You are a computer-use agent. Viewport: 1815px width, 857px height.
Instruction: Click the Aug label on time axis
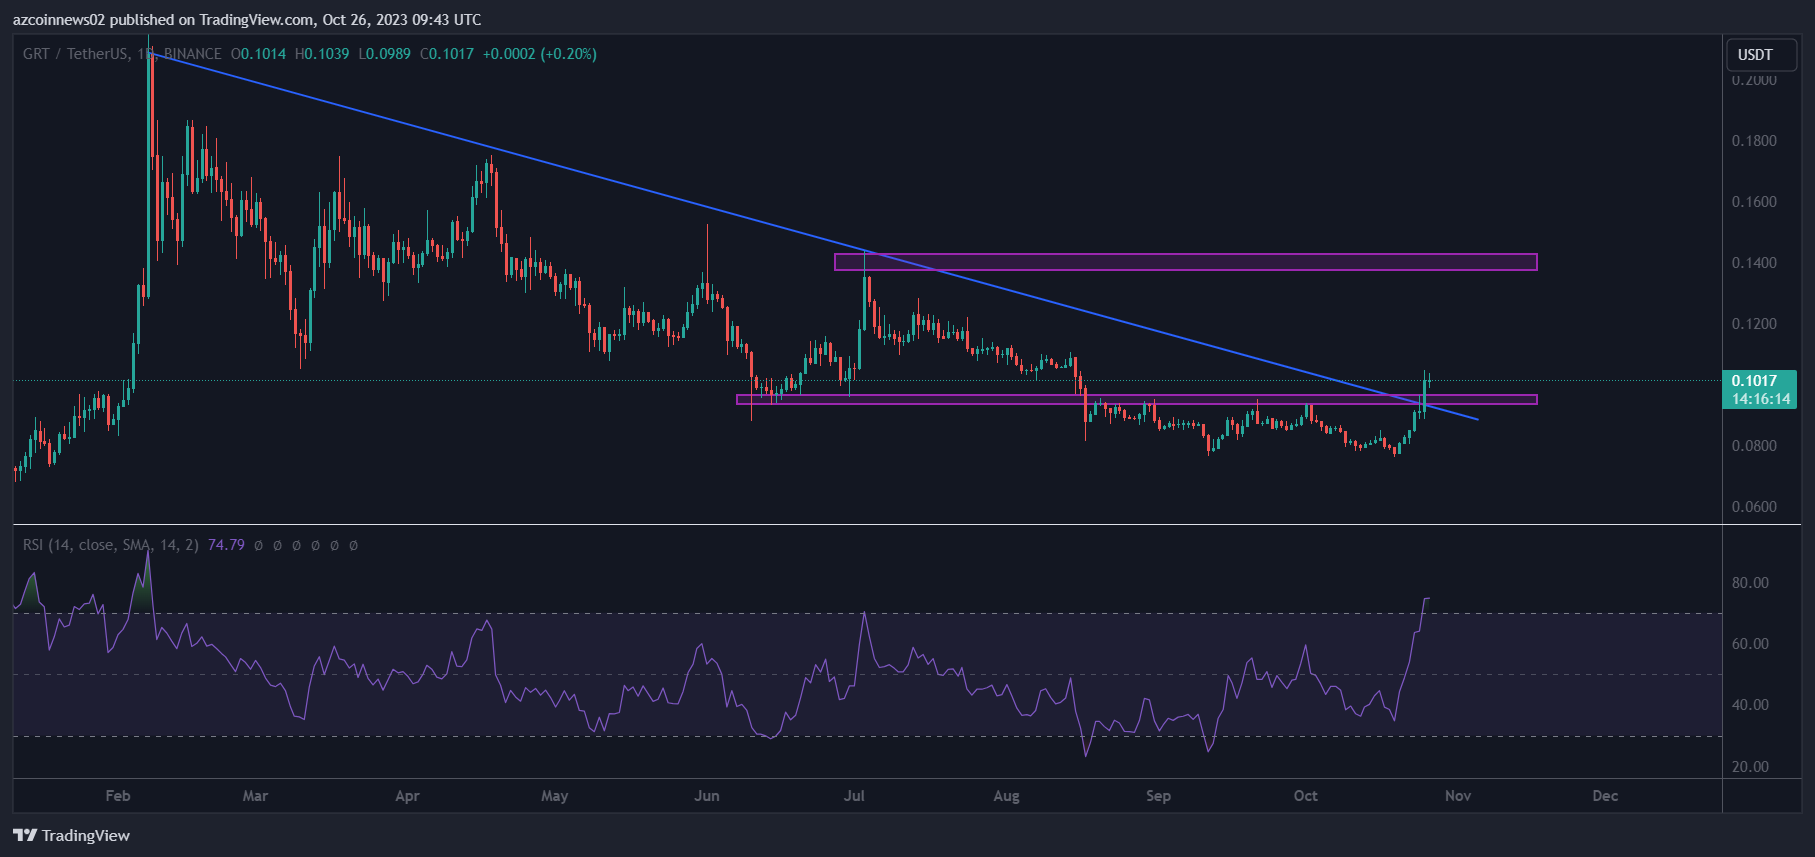1007,796
